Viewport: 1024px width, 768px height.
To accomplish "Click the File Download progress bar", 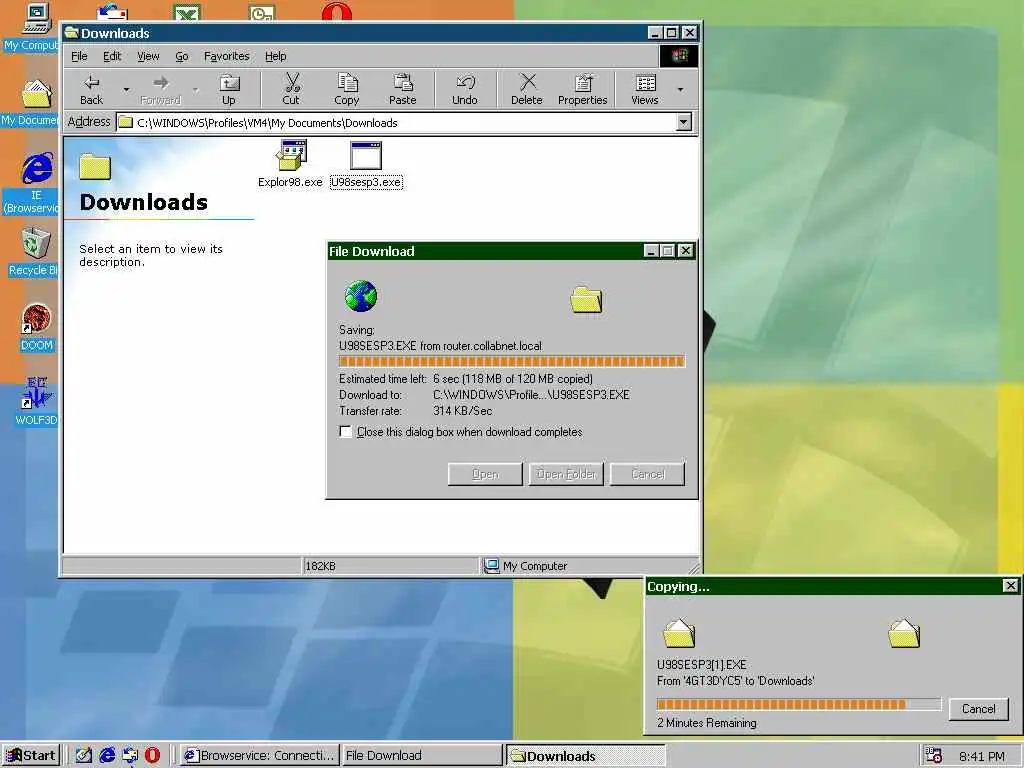I will point(512,361).
